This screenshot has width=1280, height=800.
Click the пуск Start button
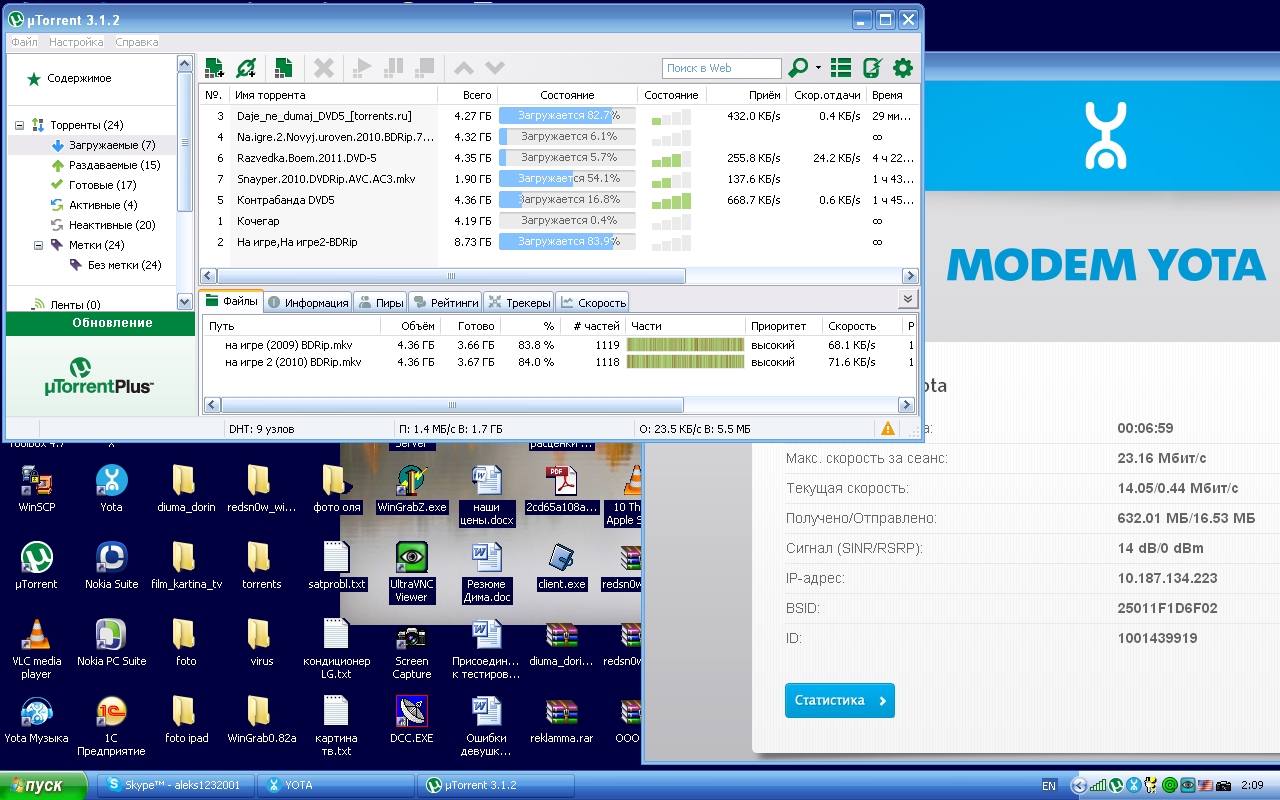(x=45, y=785)
